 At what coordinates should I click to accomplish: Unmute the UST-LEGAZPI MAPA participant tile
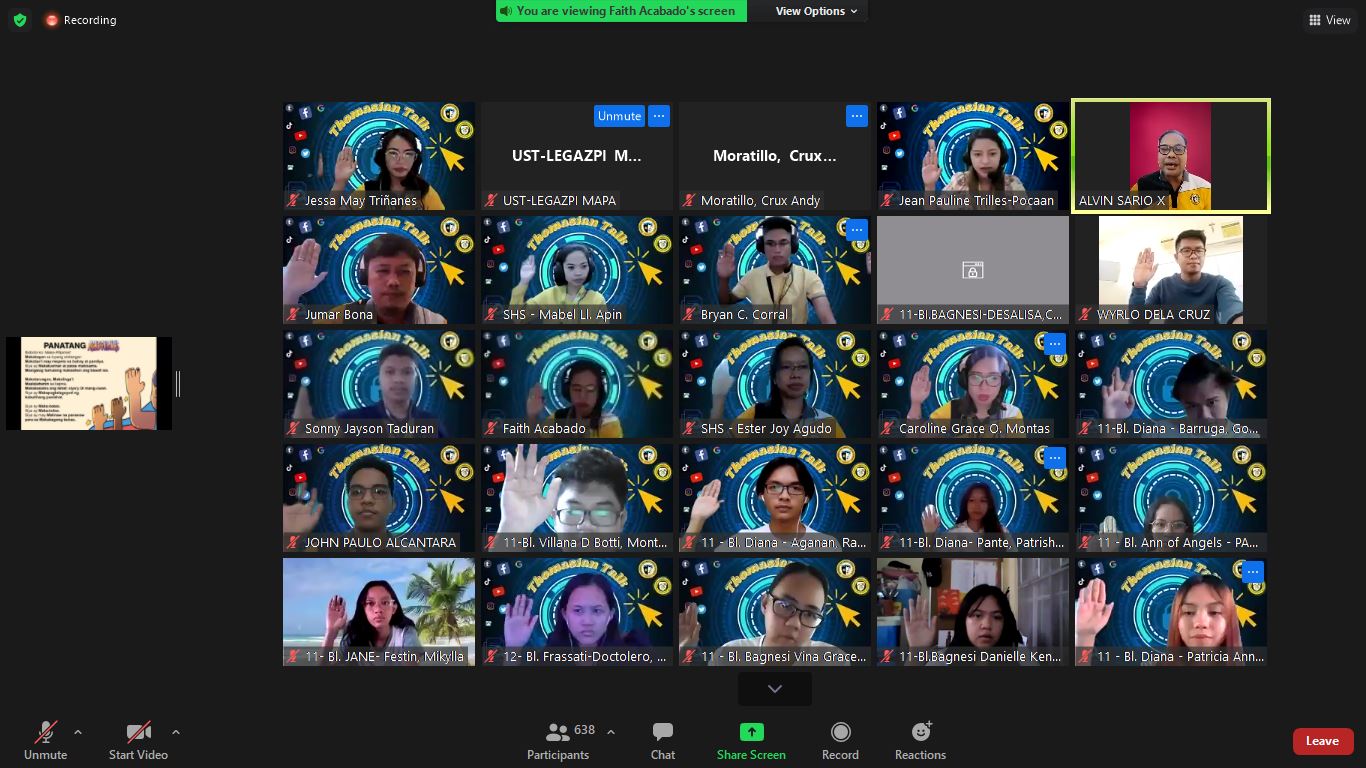click(619, 116)
